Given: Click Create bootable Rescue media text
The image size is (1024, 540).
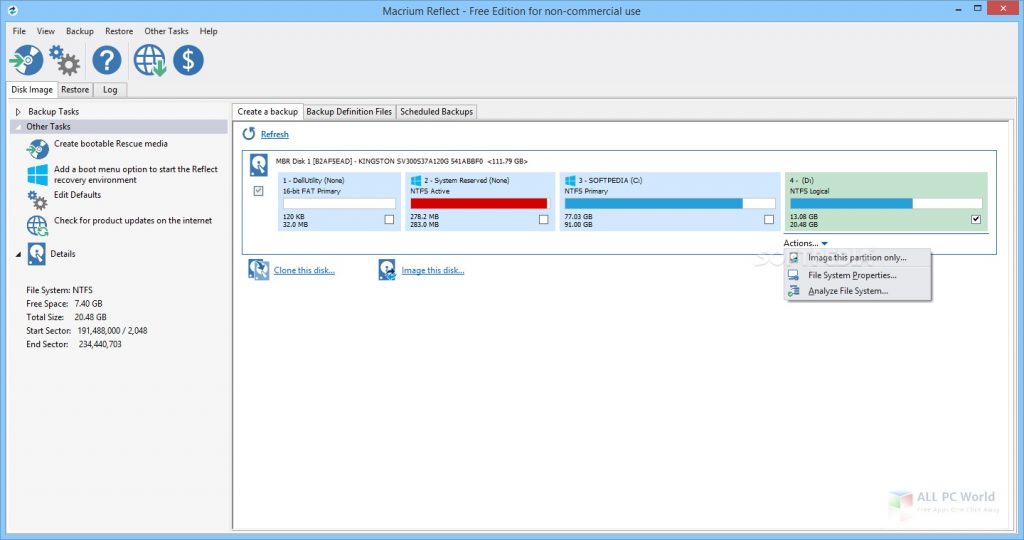Looking at the screenshot, I should (110, 144).
